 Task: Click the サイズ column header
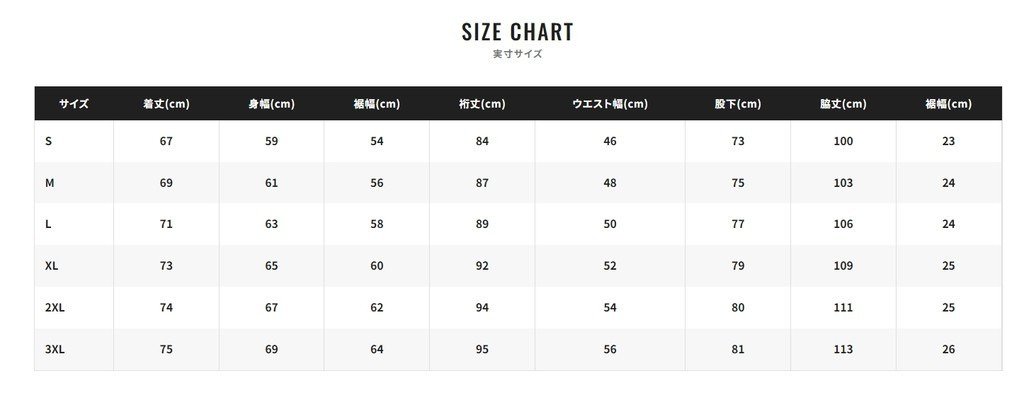tap(74, 104)
